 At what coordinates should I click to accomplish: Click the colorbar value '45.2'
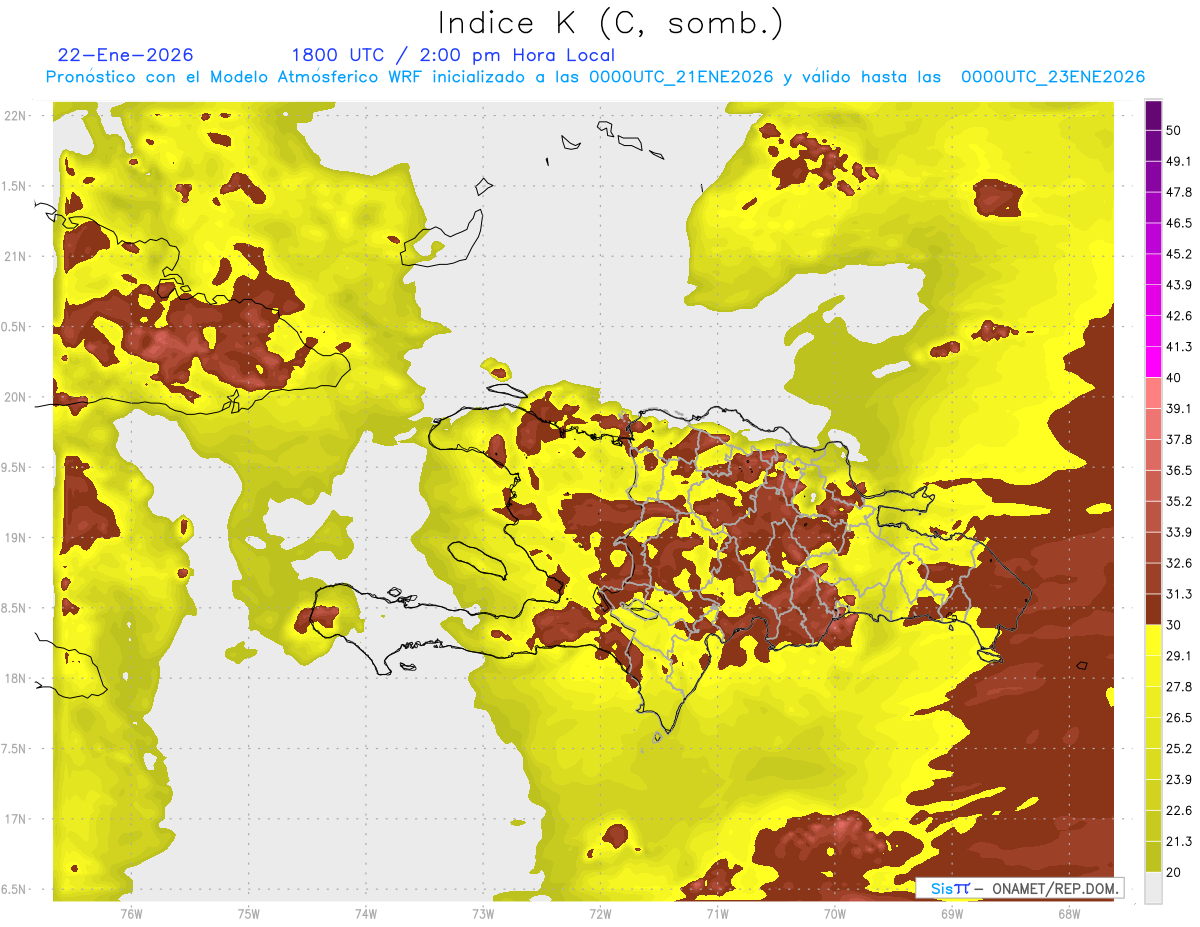(x=1179, y=254)
